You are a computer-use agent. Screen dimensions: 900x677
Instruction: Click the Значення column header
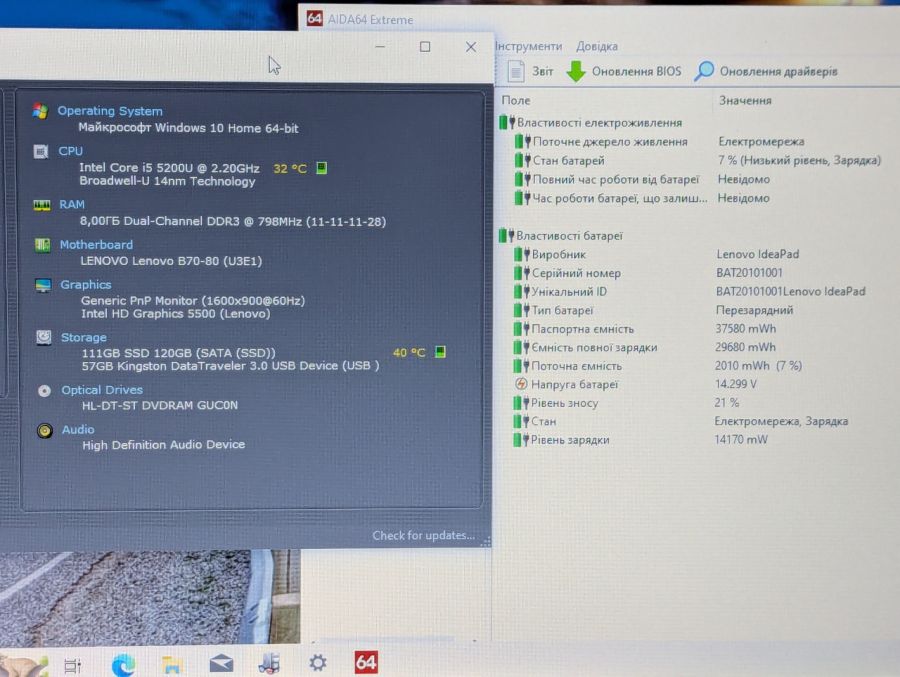pyautogui.click(x=745, y=100)
